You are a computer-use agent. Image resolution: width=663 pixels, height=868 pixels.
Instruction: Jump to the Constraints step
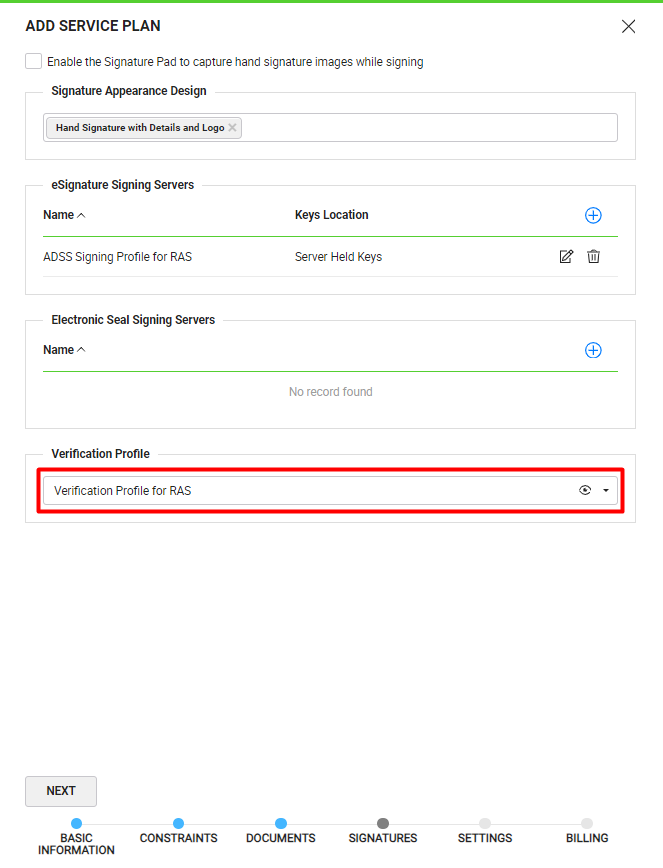click(178, 824)
